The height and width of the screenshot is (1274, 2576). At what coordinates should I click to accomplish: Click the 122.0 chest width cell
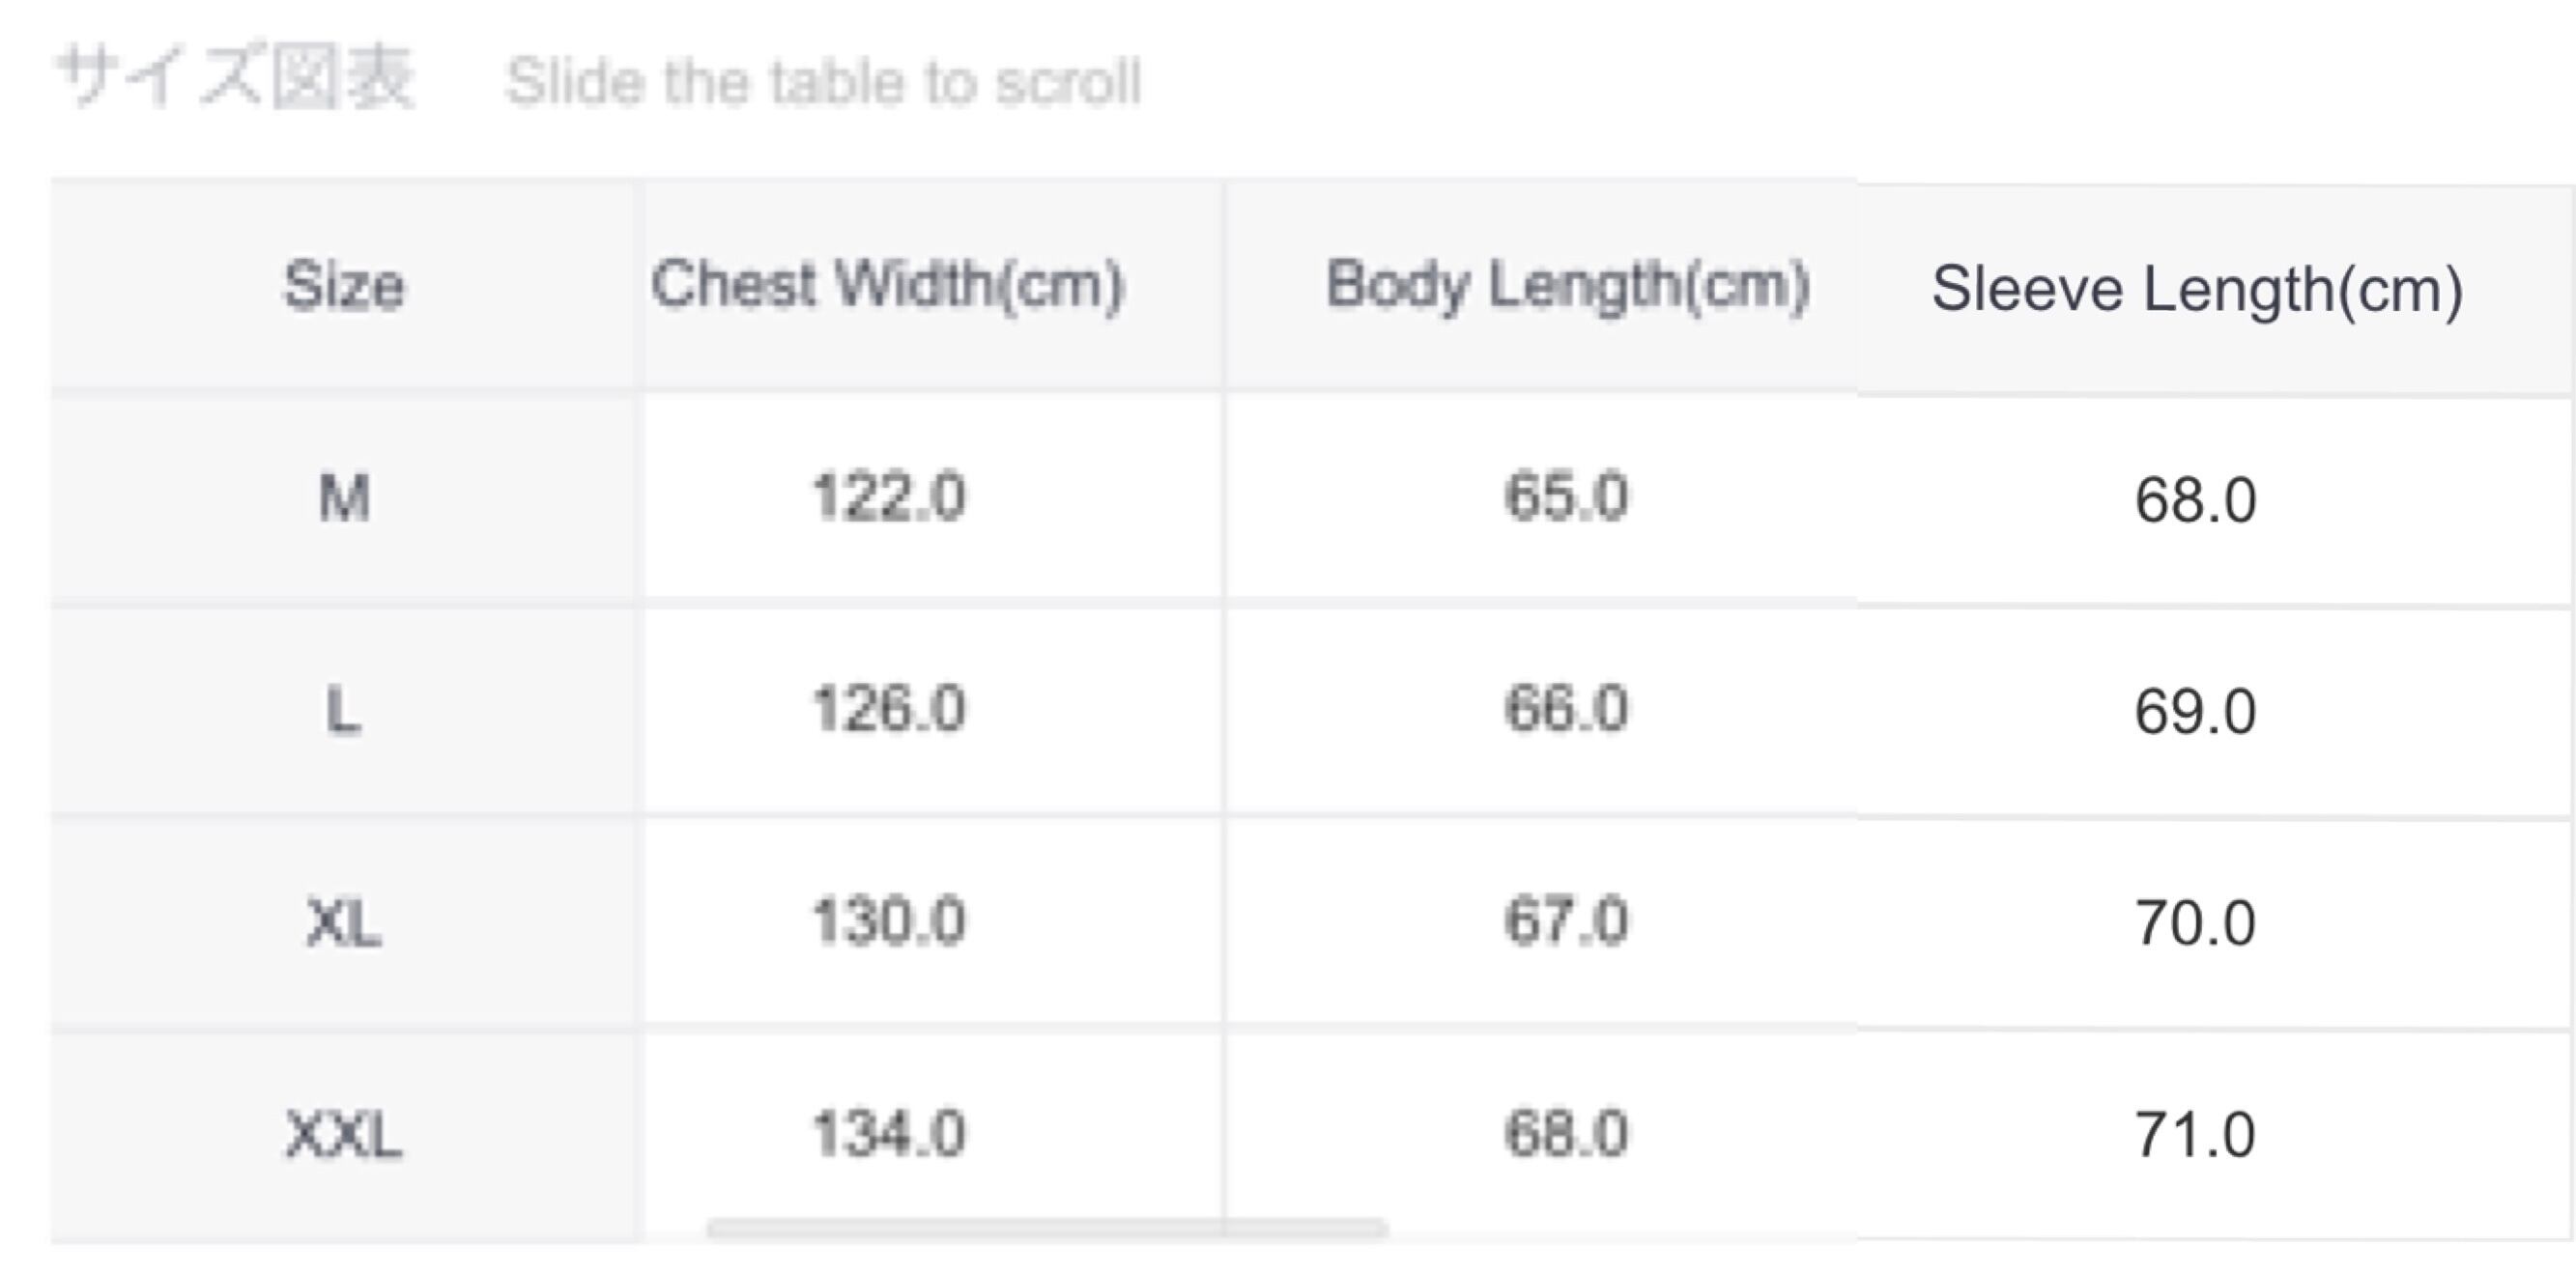888,497
